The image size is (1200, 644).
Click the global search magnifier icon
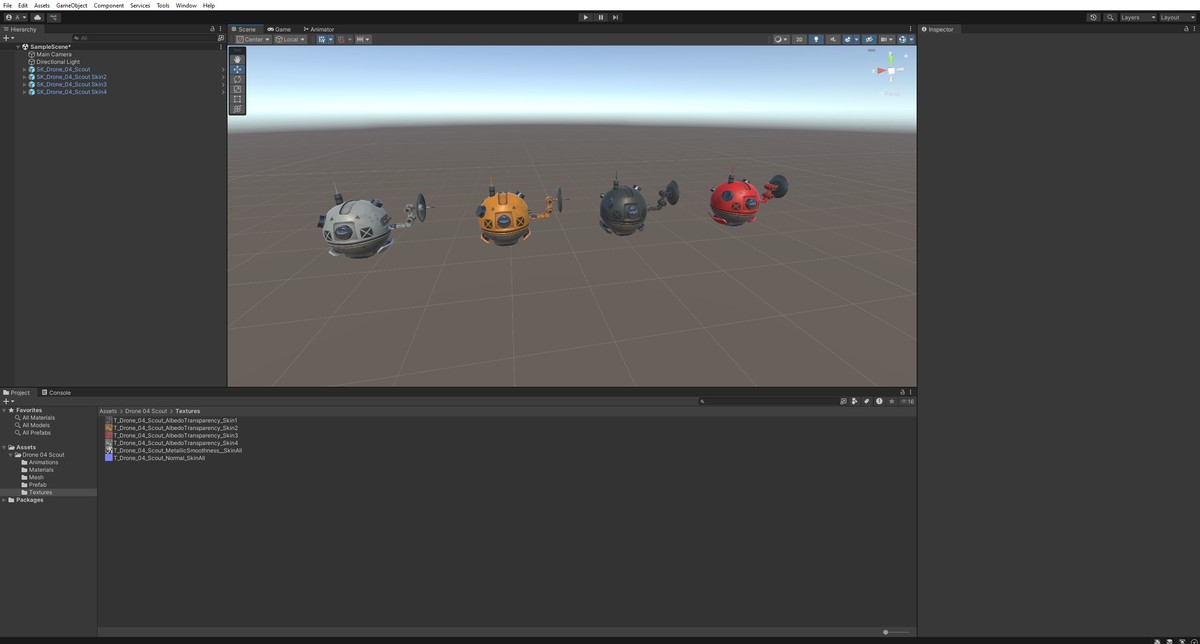coord(1110,17)
